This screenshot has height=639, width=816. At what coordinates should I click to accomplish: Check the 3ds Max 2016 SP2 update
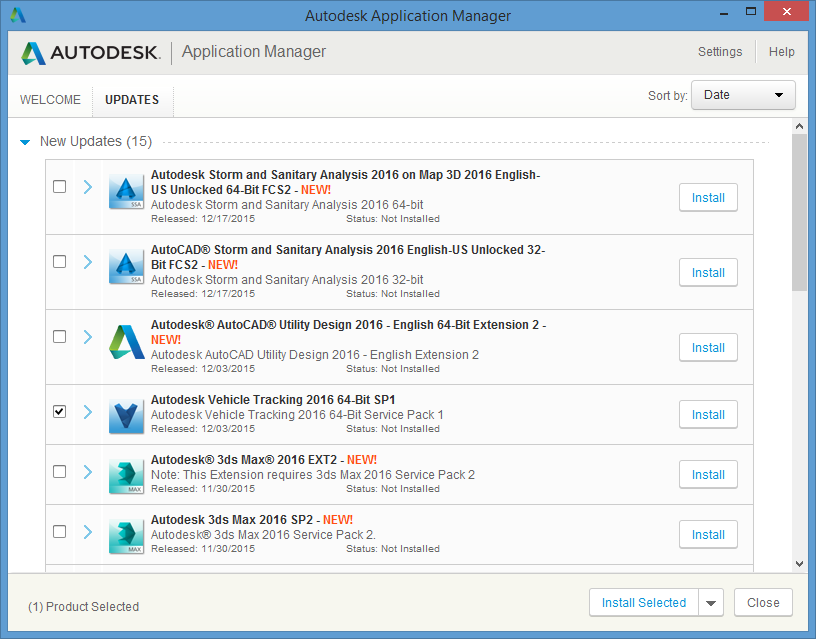pos(60,531)
